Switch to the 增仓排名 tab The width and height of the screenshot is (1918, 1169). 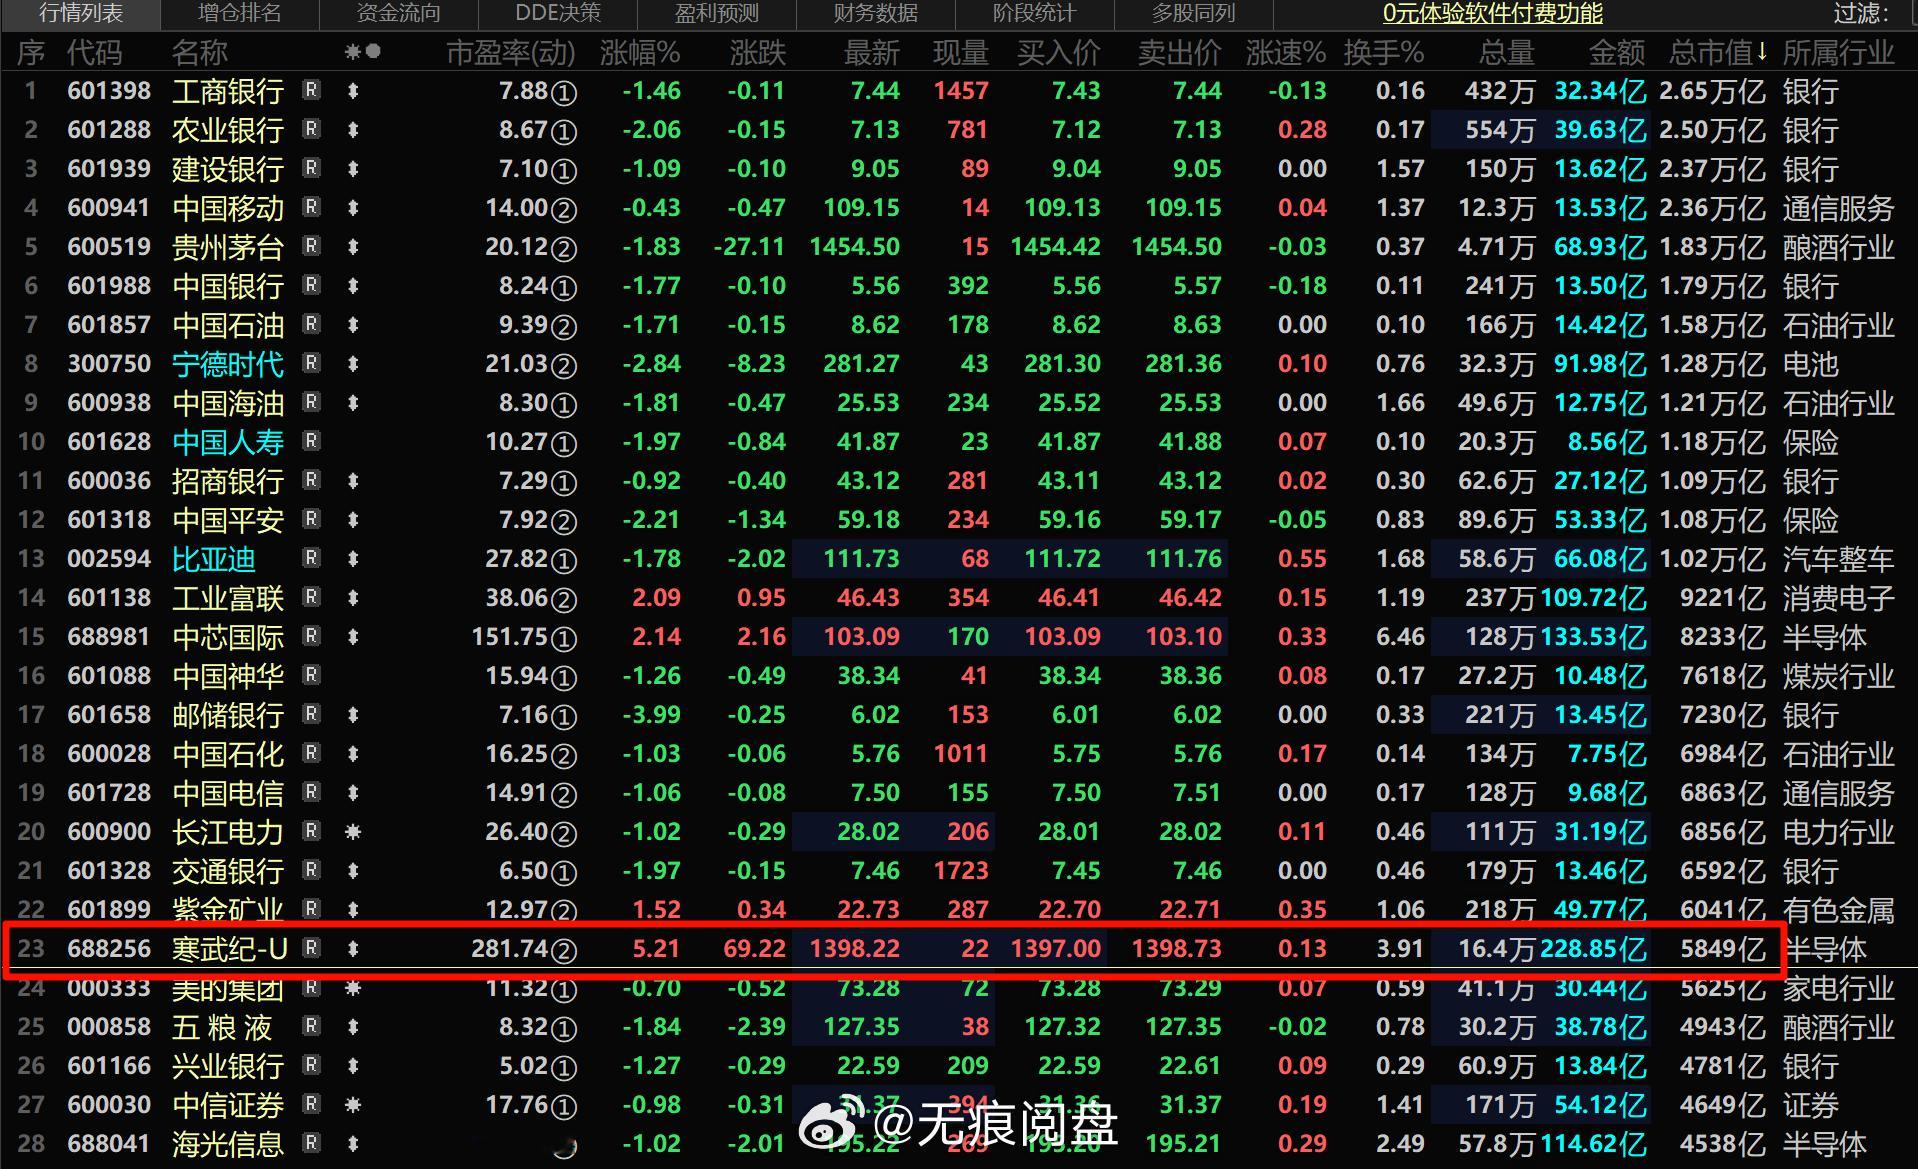coord(240,13)
